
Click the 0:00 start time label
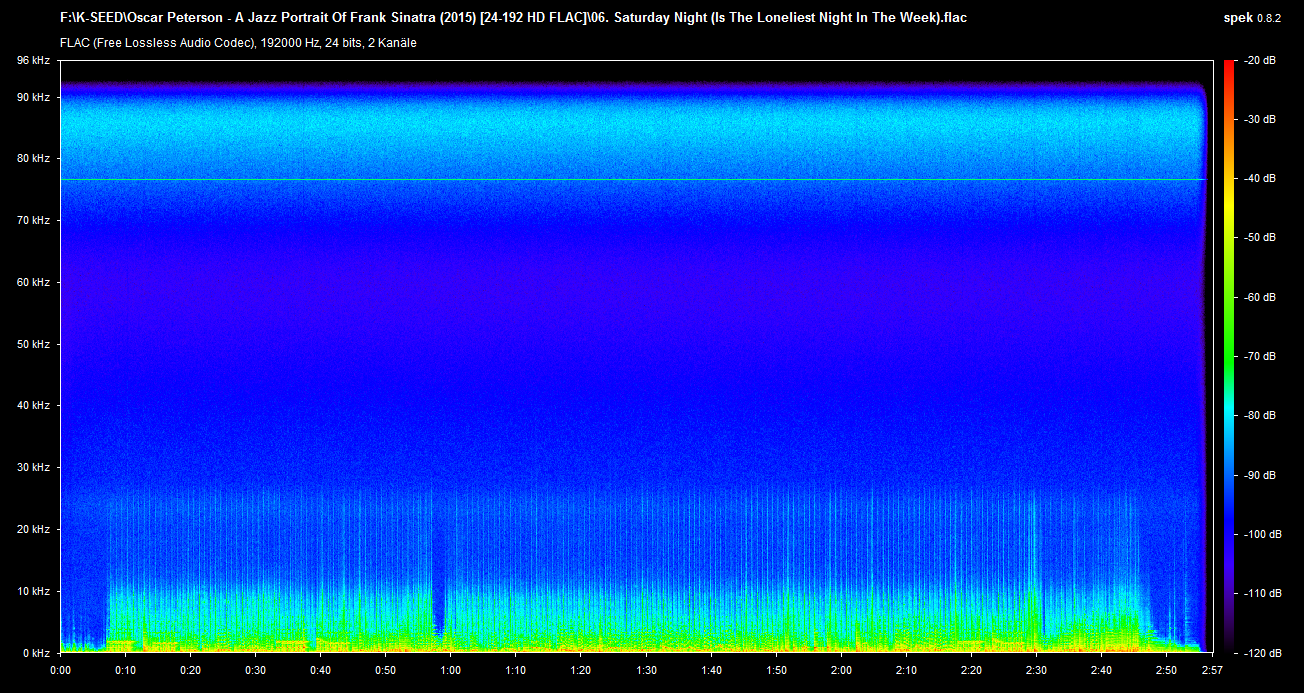60,670
